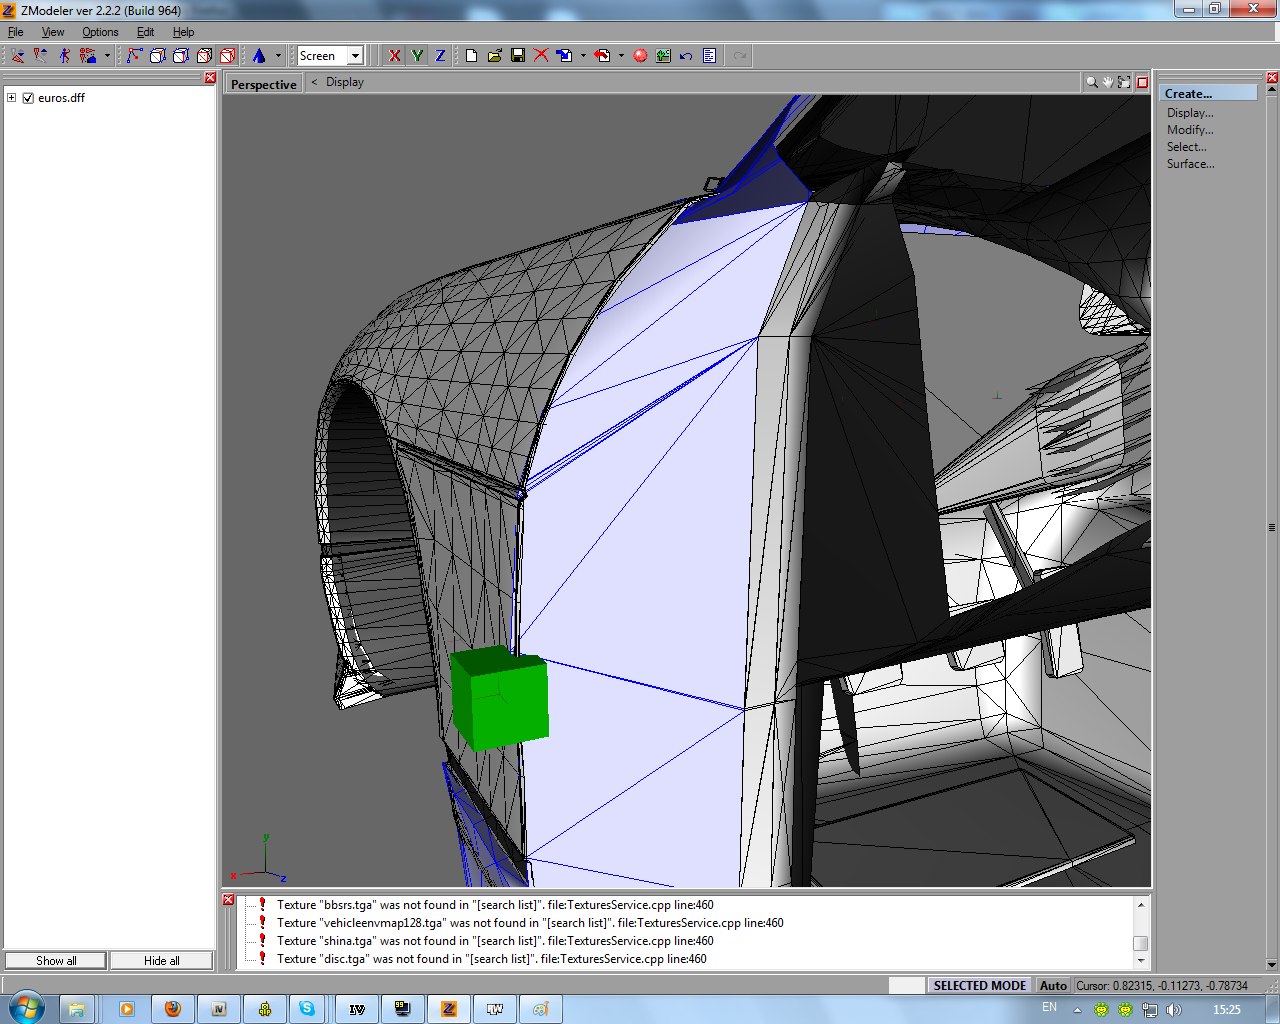Click the greyed-out Redo icon
The width and height of the screenshot is (1280, 1024).
click(x=739, y=56)
